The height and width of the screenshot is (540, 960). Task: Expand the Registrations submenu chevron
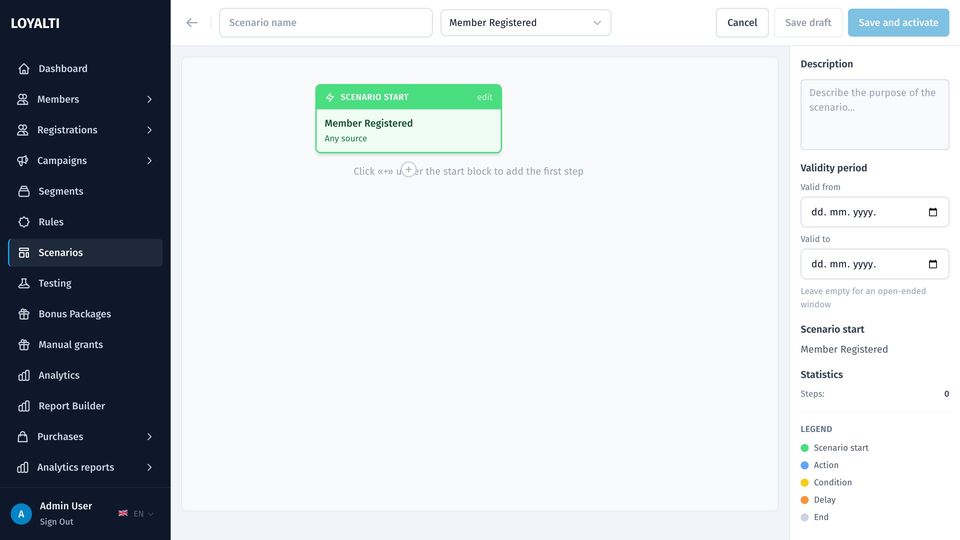[x=149, y=130]
